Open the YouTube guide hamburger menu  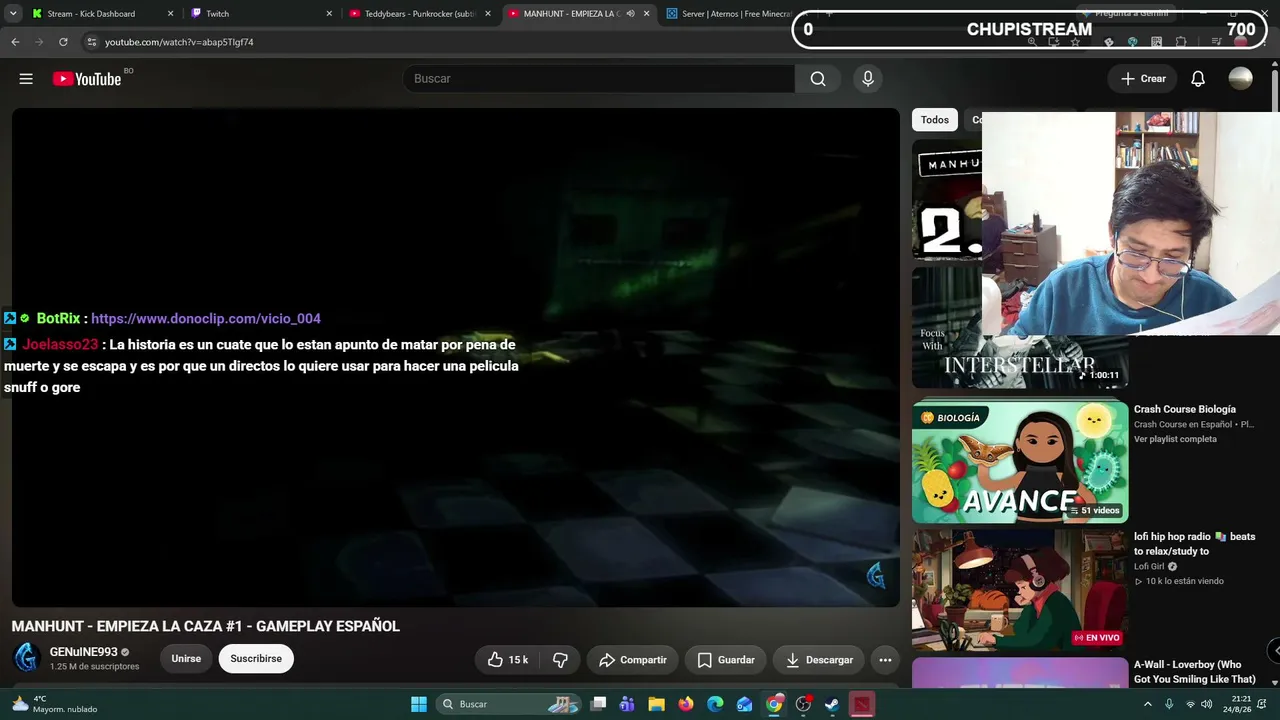point(26,79)
